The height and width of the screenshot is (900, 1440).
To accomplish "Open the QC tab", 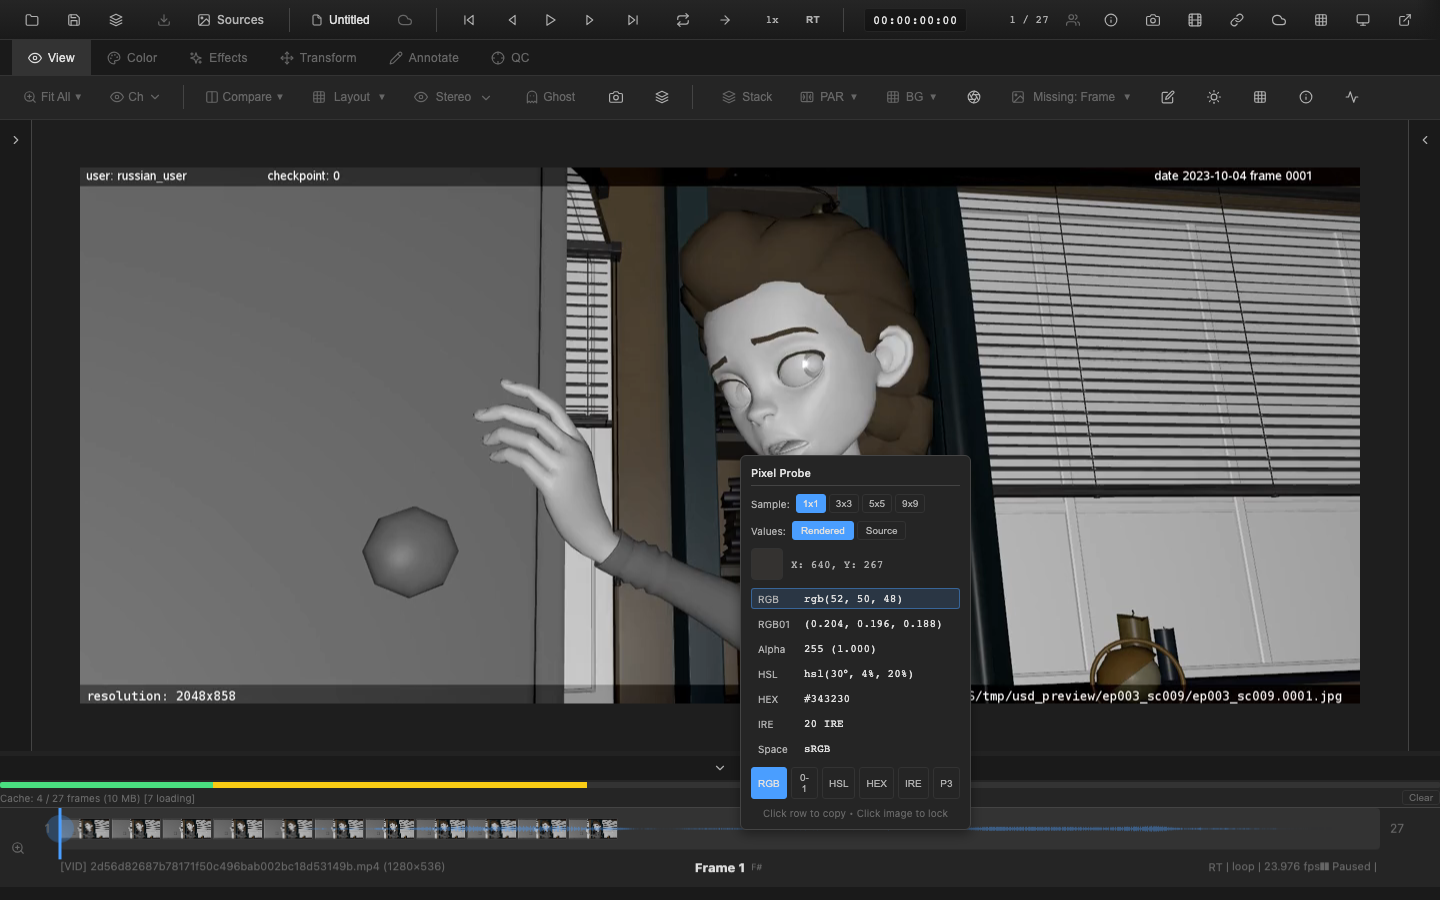I will 510,58.
